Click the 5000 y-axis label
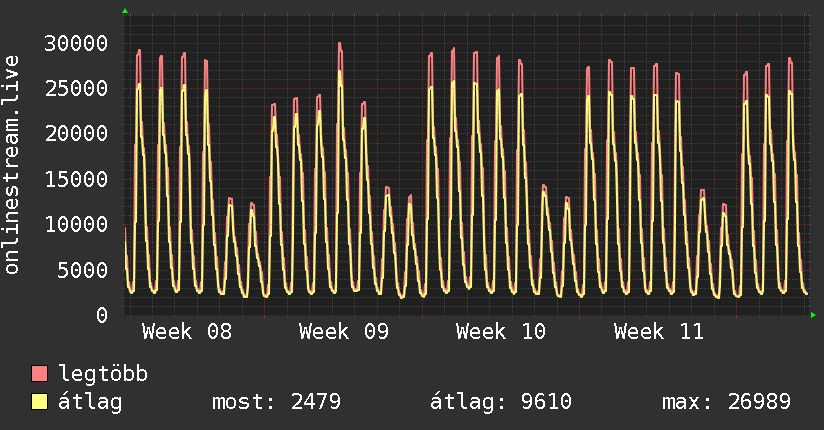 (x=84, y=270)
